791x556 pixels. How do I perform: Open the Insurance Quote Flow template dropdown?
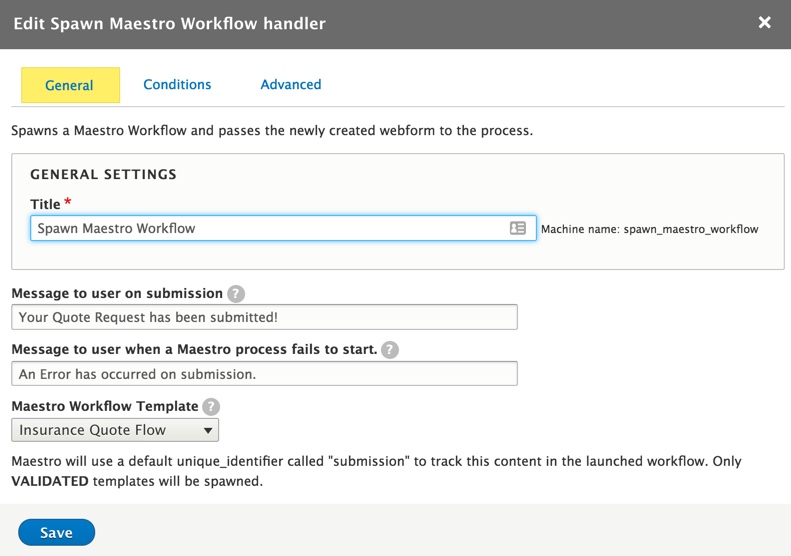[x=115, y=430]
